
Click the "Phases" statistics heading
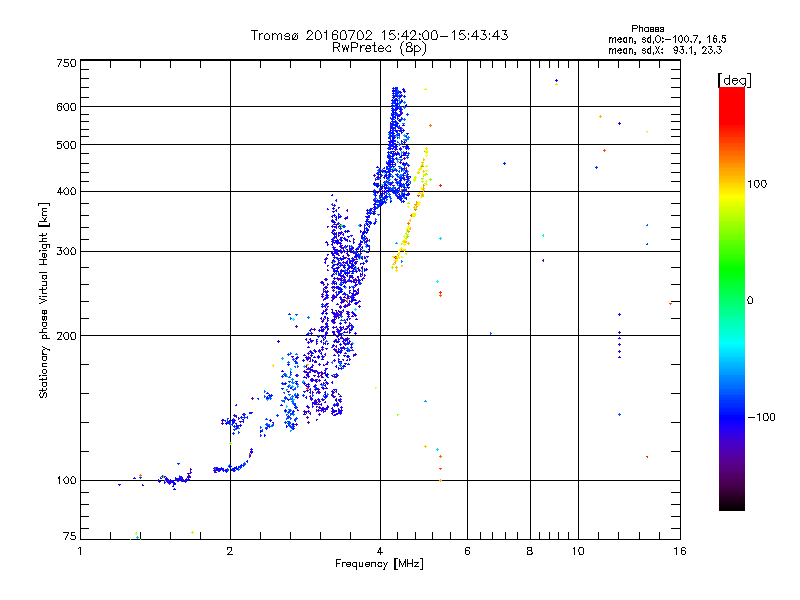[x=647, y=29]
